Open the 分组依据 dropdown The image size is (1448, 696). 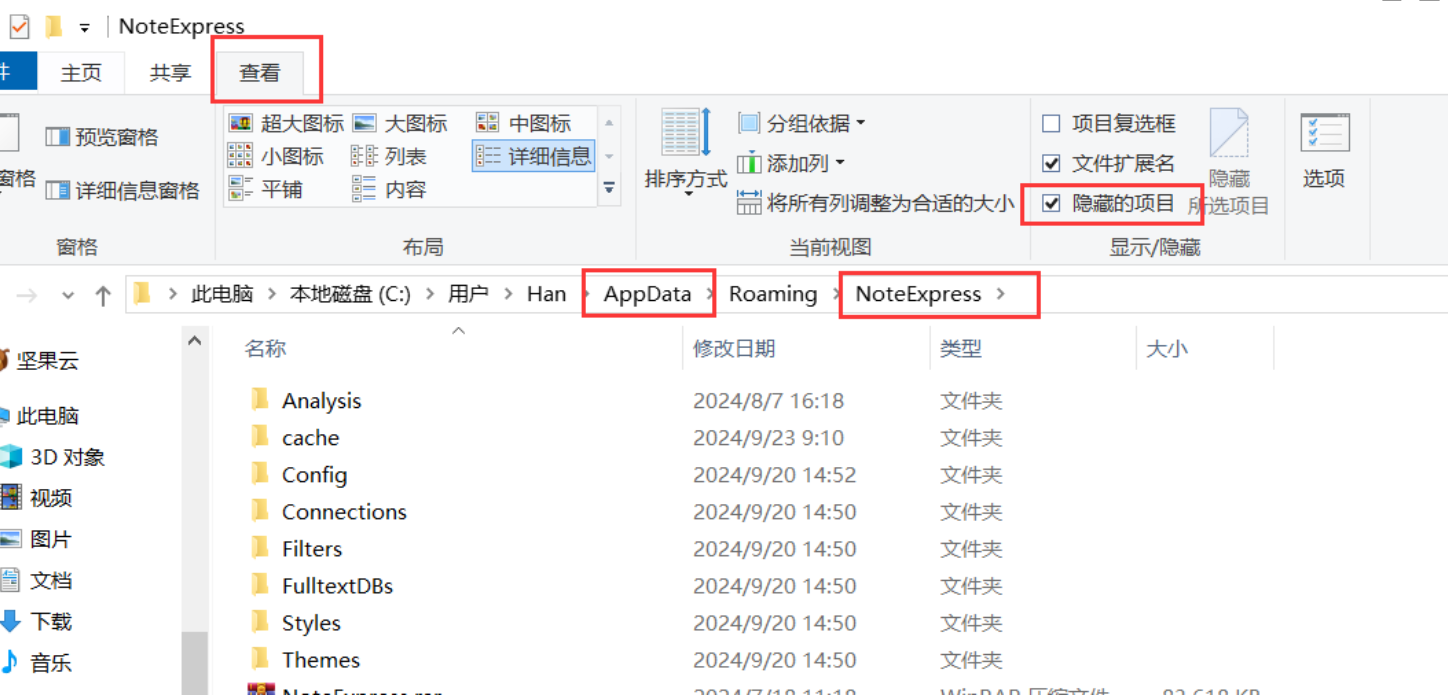pyautogui.click(x=802, y=123)
